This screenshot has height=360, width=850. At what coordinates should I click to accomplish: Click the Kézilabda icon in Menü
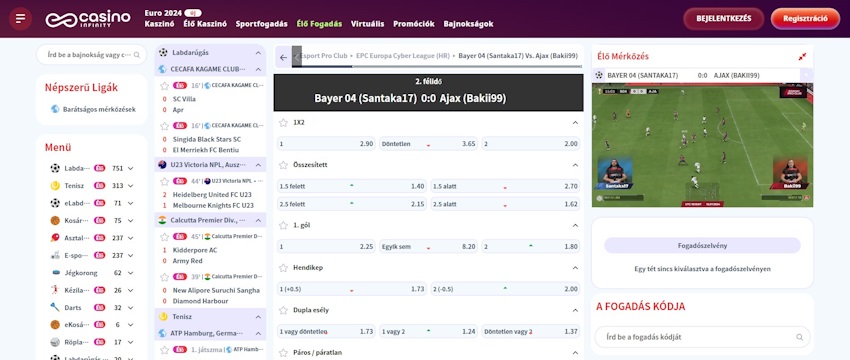point(55,290)
